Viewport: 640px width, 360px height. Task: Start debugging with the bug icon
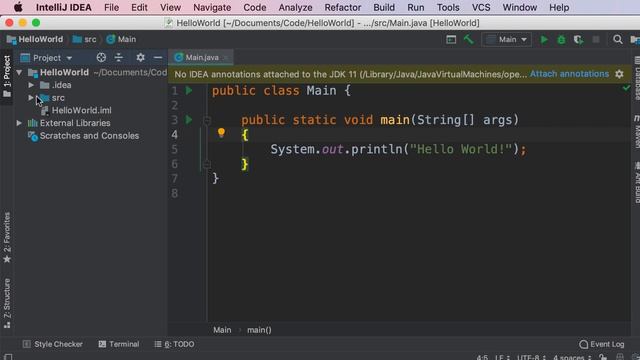click(x=561, y=40)
